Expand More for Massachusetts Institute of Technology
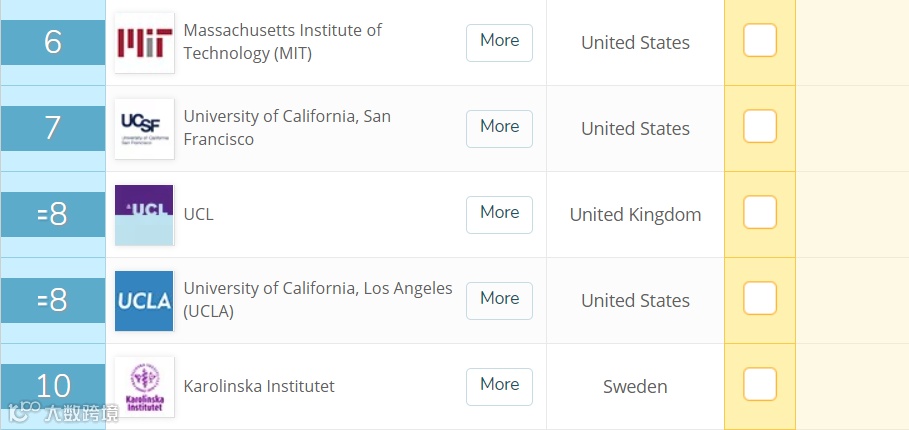 pyautogui.click(x=499, y=42)
